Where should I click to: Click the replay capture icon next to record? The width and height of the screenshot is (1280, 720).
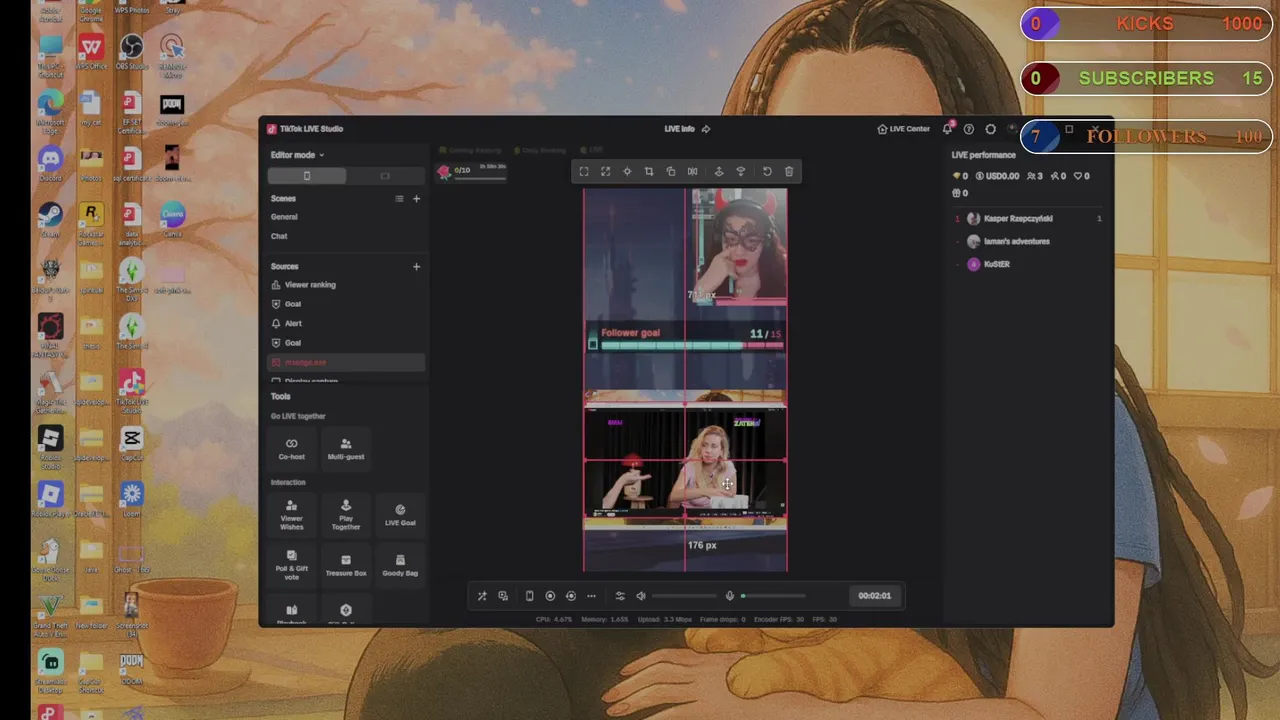(571, 596)
